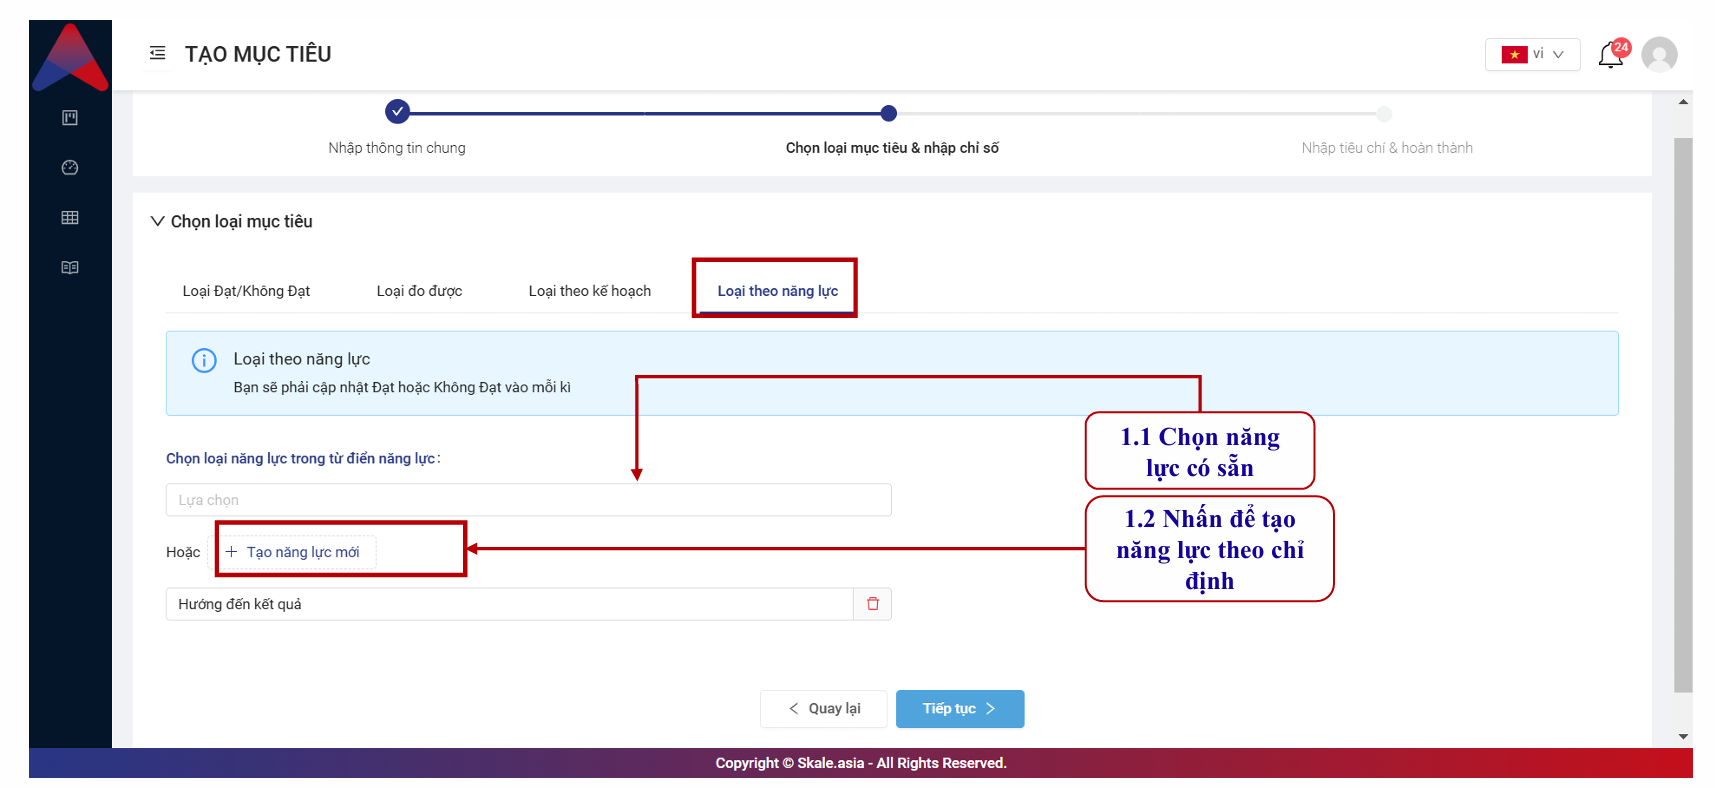Viewport: 1715px width, 788px height.
Task: Click the user avatar icon
Action: click(x=1659, y=55)
